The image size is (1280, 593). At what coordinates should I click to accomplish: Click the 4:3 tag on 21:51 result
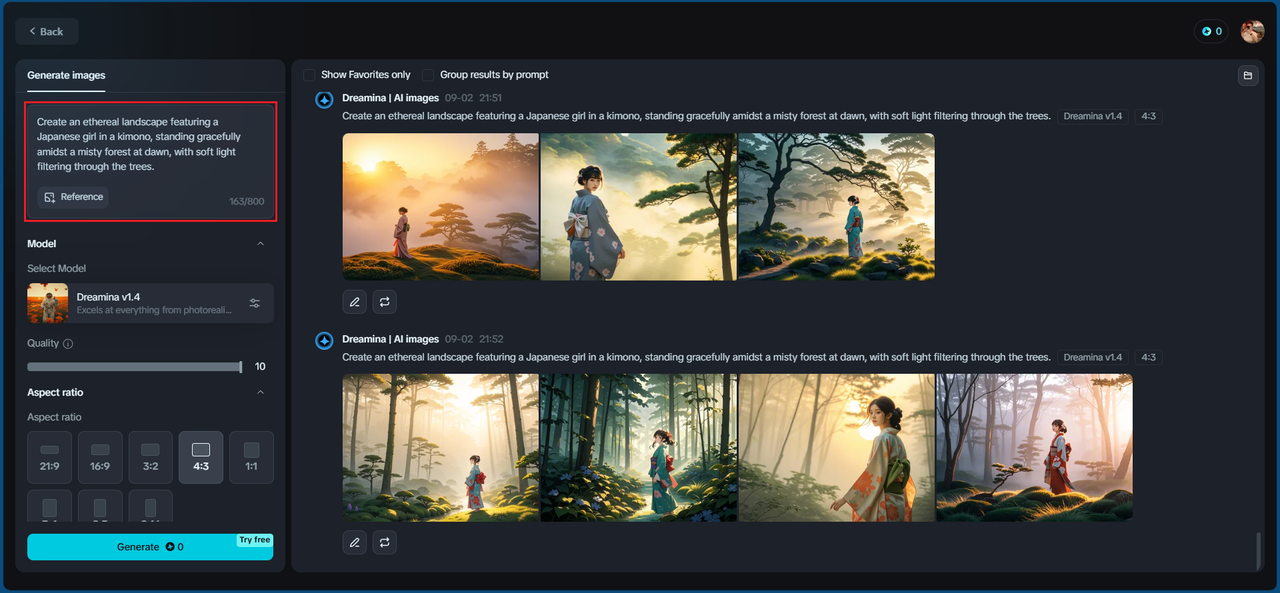point(1148,116)
